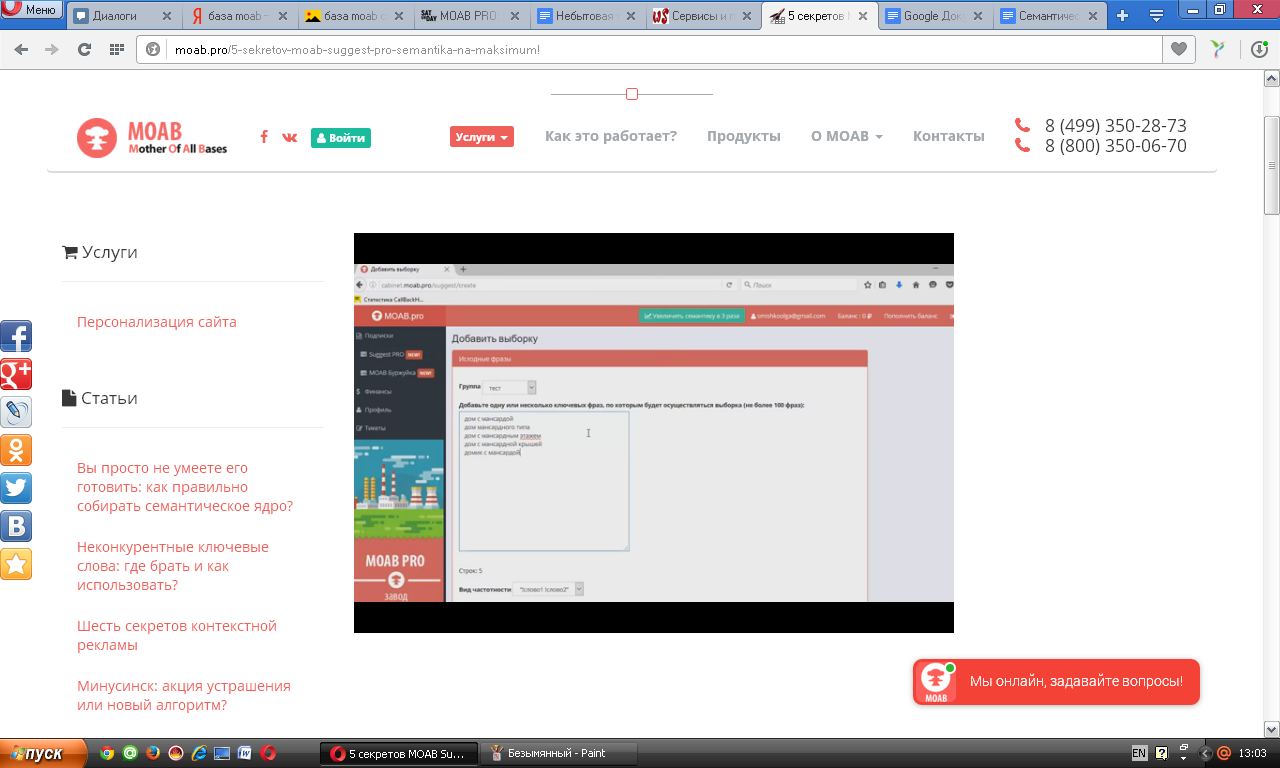
Task: Open the downloads arrow icon in toolbar
Action: point(1260,49)
